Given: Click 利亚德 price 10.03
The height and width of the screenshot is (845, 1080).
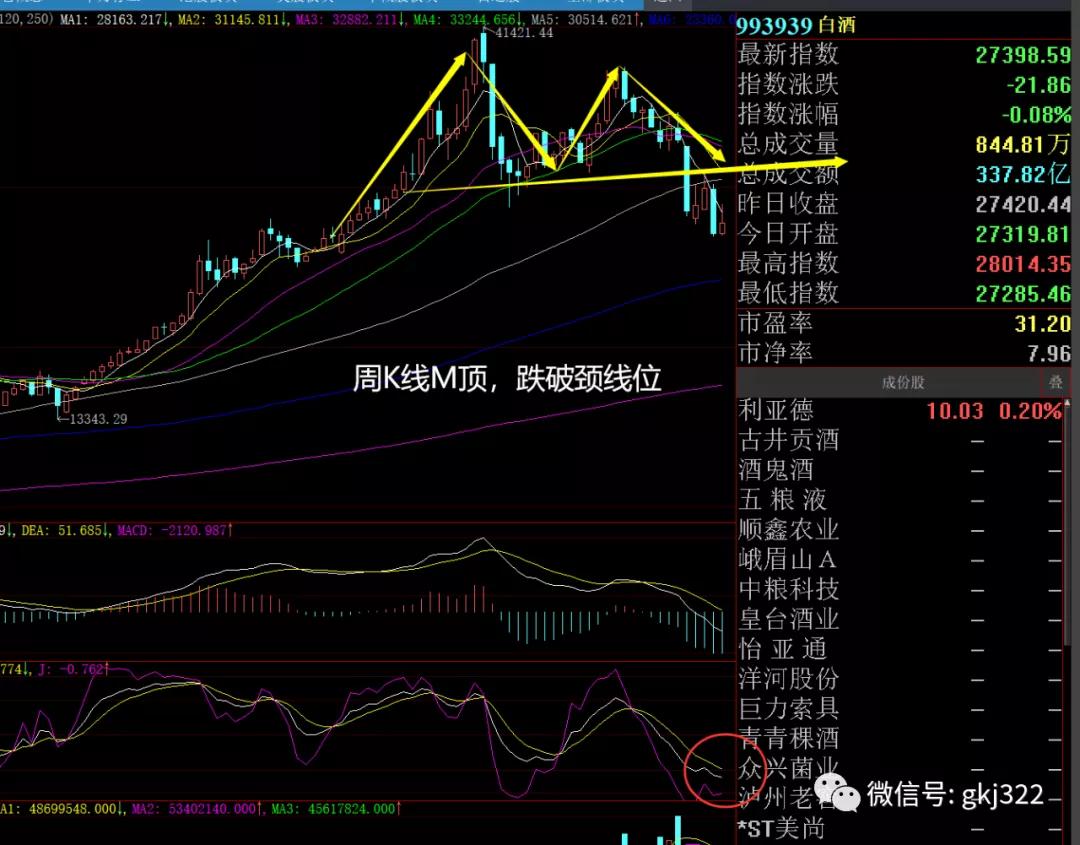Looking at the screenshot, I should click(x=954, y=411).
